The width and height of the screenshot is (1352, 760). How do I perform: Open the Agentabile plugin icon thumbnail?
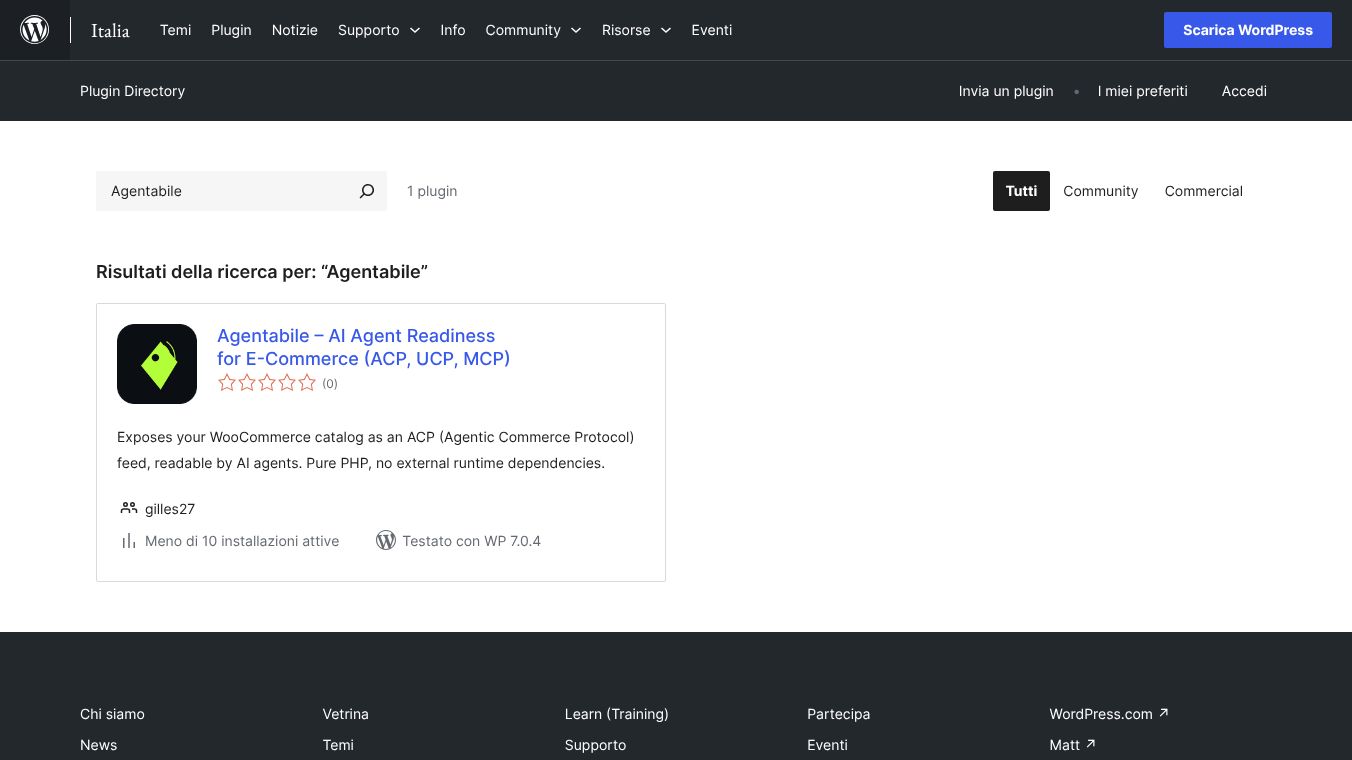[157, 364]
